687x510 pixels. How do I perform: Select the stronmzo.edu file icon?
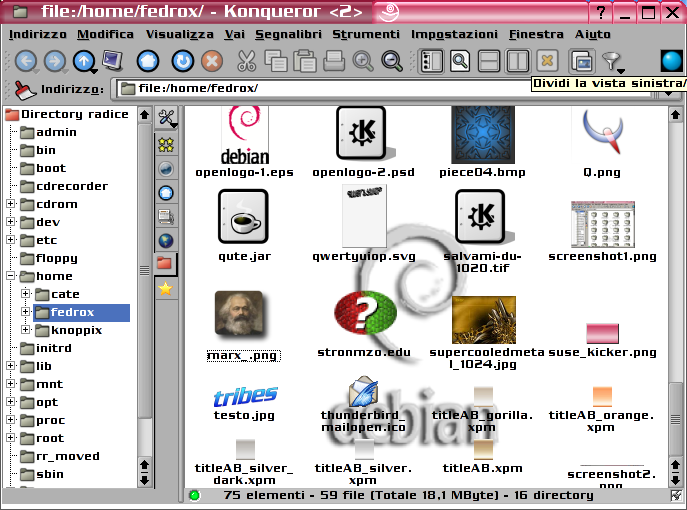(365, 312)
